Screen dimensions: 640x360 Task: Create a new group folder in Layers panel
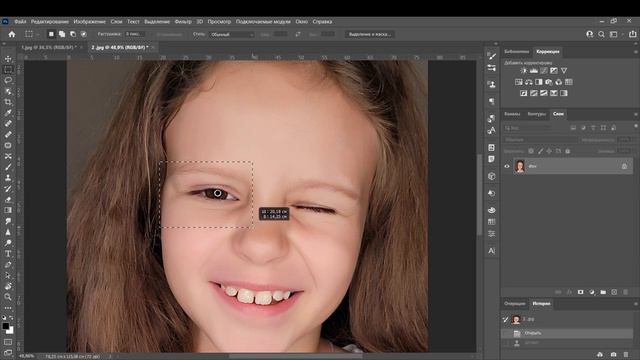[603, 292]
